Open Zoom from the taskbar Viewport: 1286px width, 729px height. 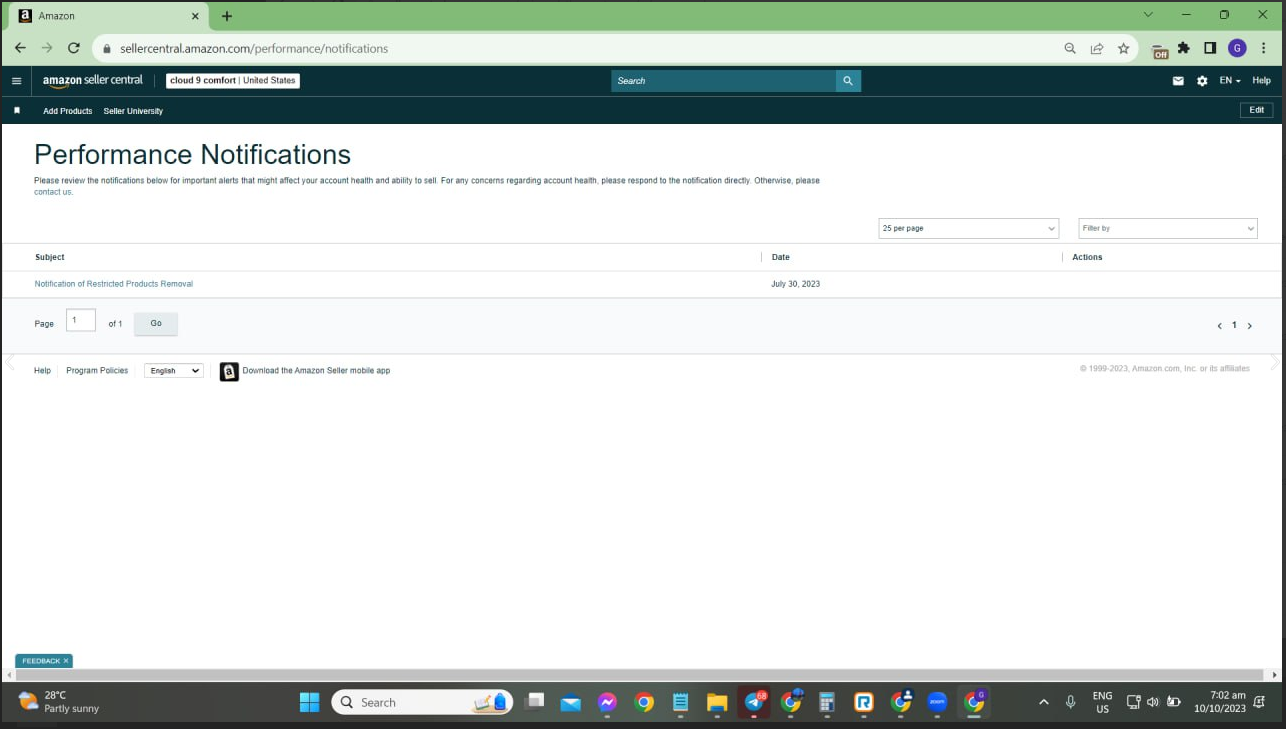[937, 702]
